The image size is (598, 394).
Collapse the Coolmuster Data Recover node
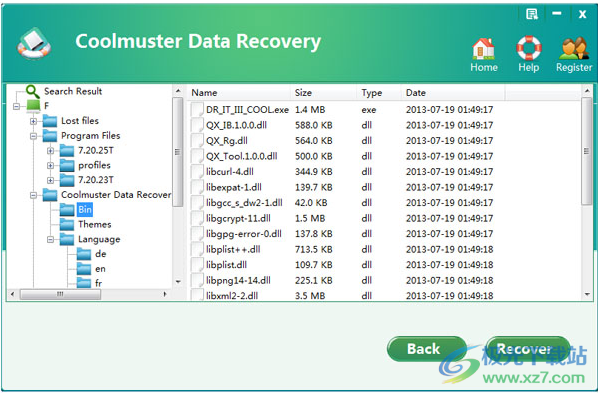click(34, 195)
